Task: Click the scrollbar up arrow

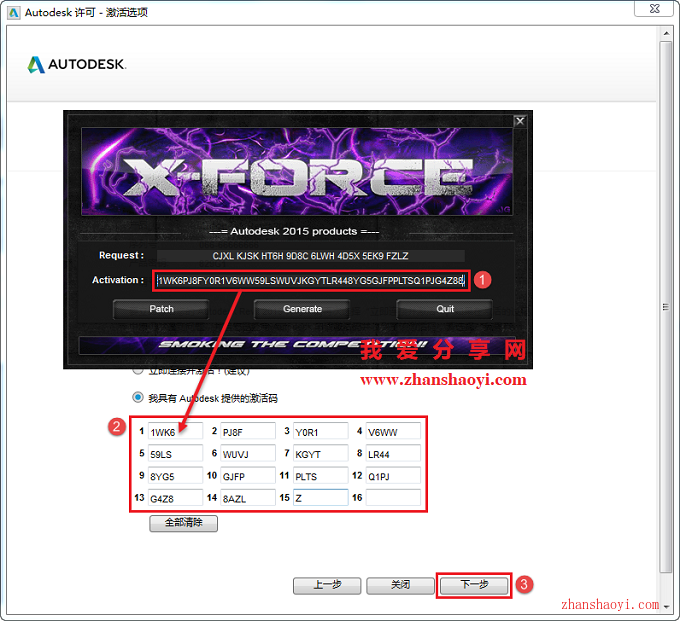Action: tap(666, 33)
